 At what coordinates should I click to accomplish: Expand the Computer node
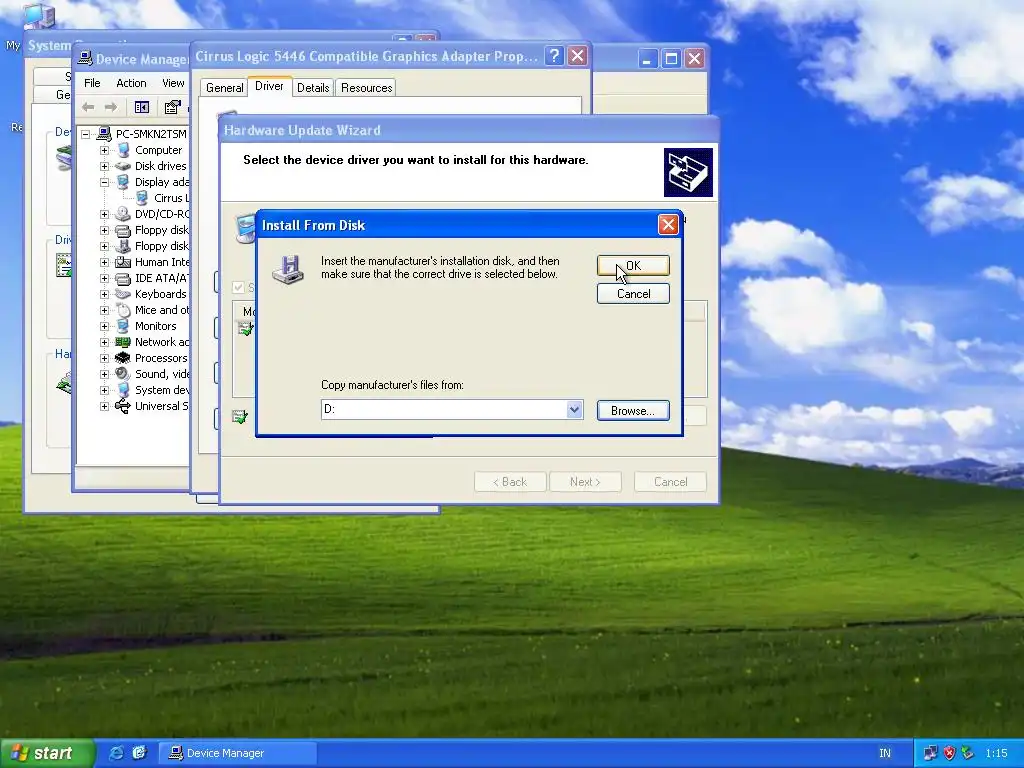click(104, 150)
